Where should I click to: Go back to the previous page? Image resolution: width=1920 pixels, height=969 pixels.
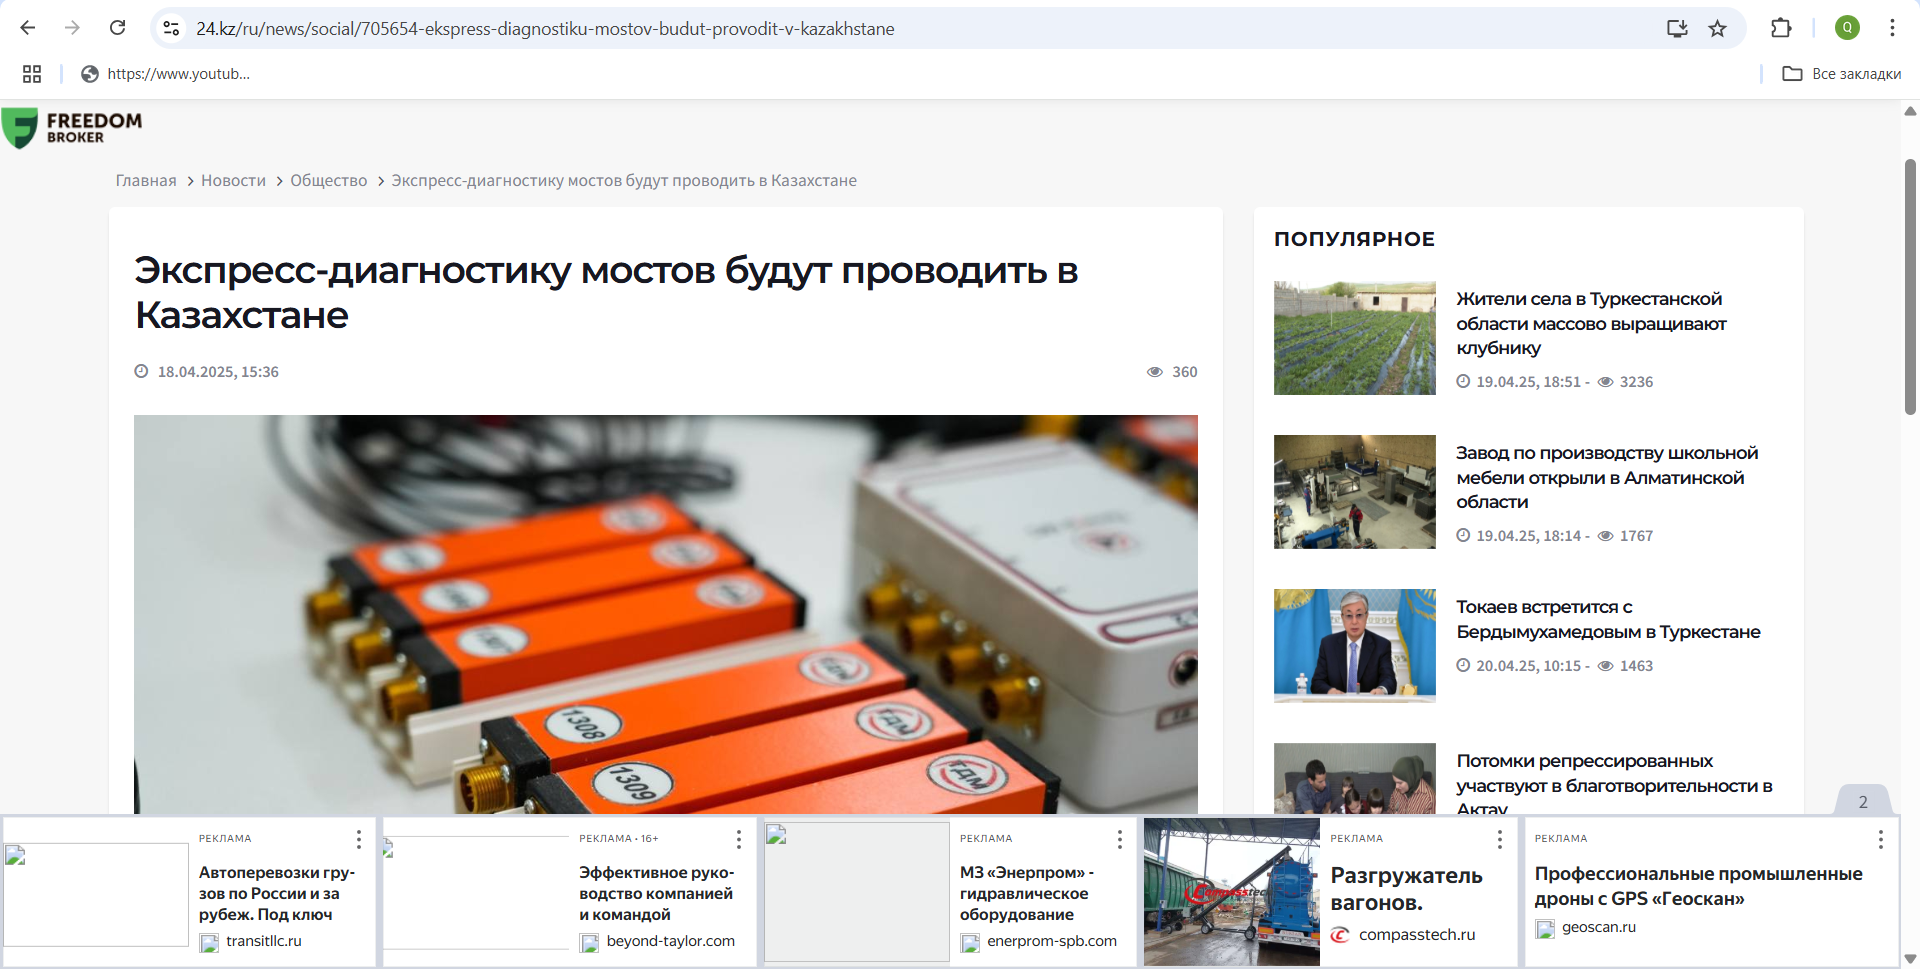[x=28, y=28]
